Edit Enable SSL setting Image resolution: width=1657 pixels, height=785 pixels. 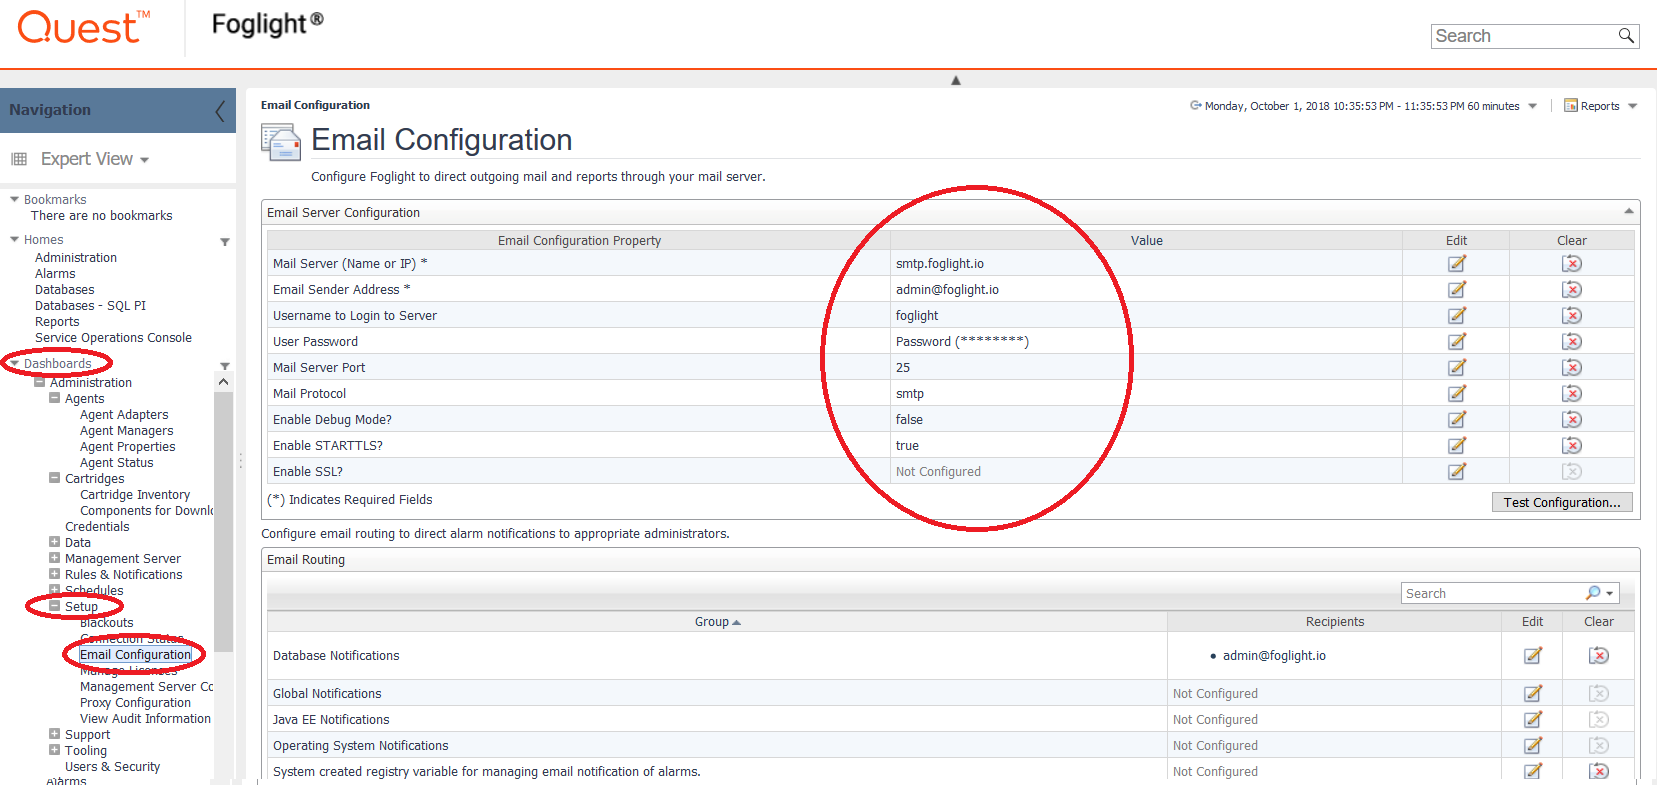coord(1457,471)
